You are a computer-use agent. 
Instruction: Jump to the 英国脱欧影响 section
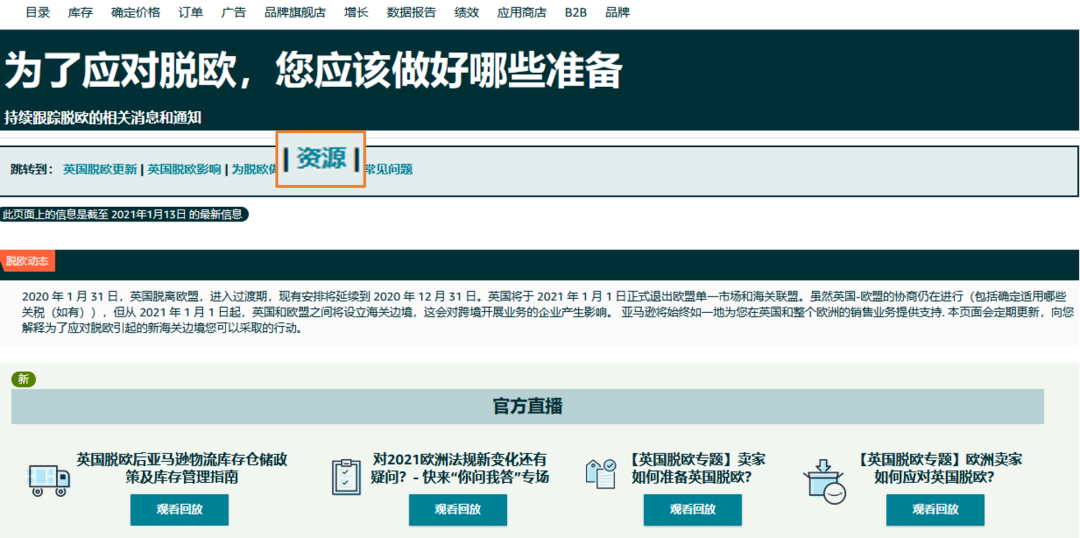(x=184, y=169)
